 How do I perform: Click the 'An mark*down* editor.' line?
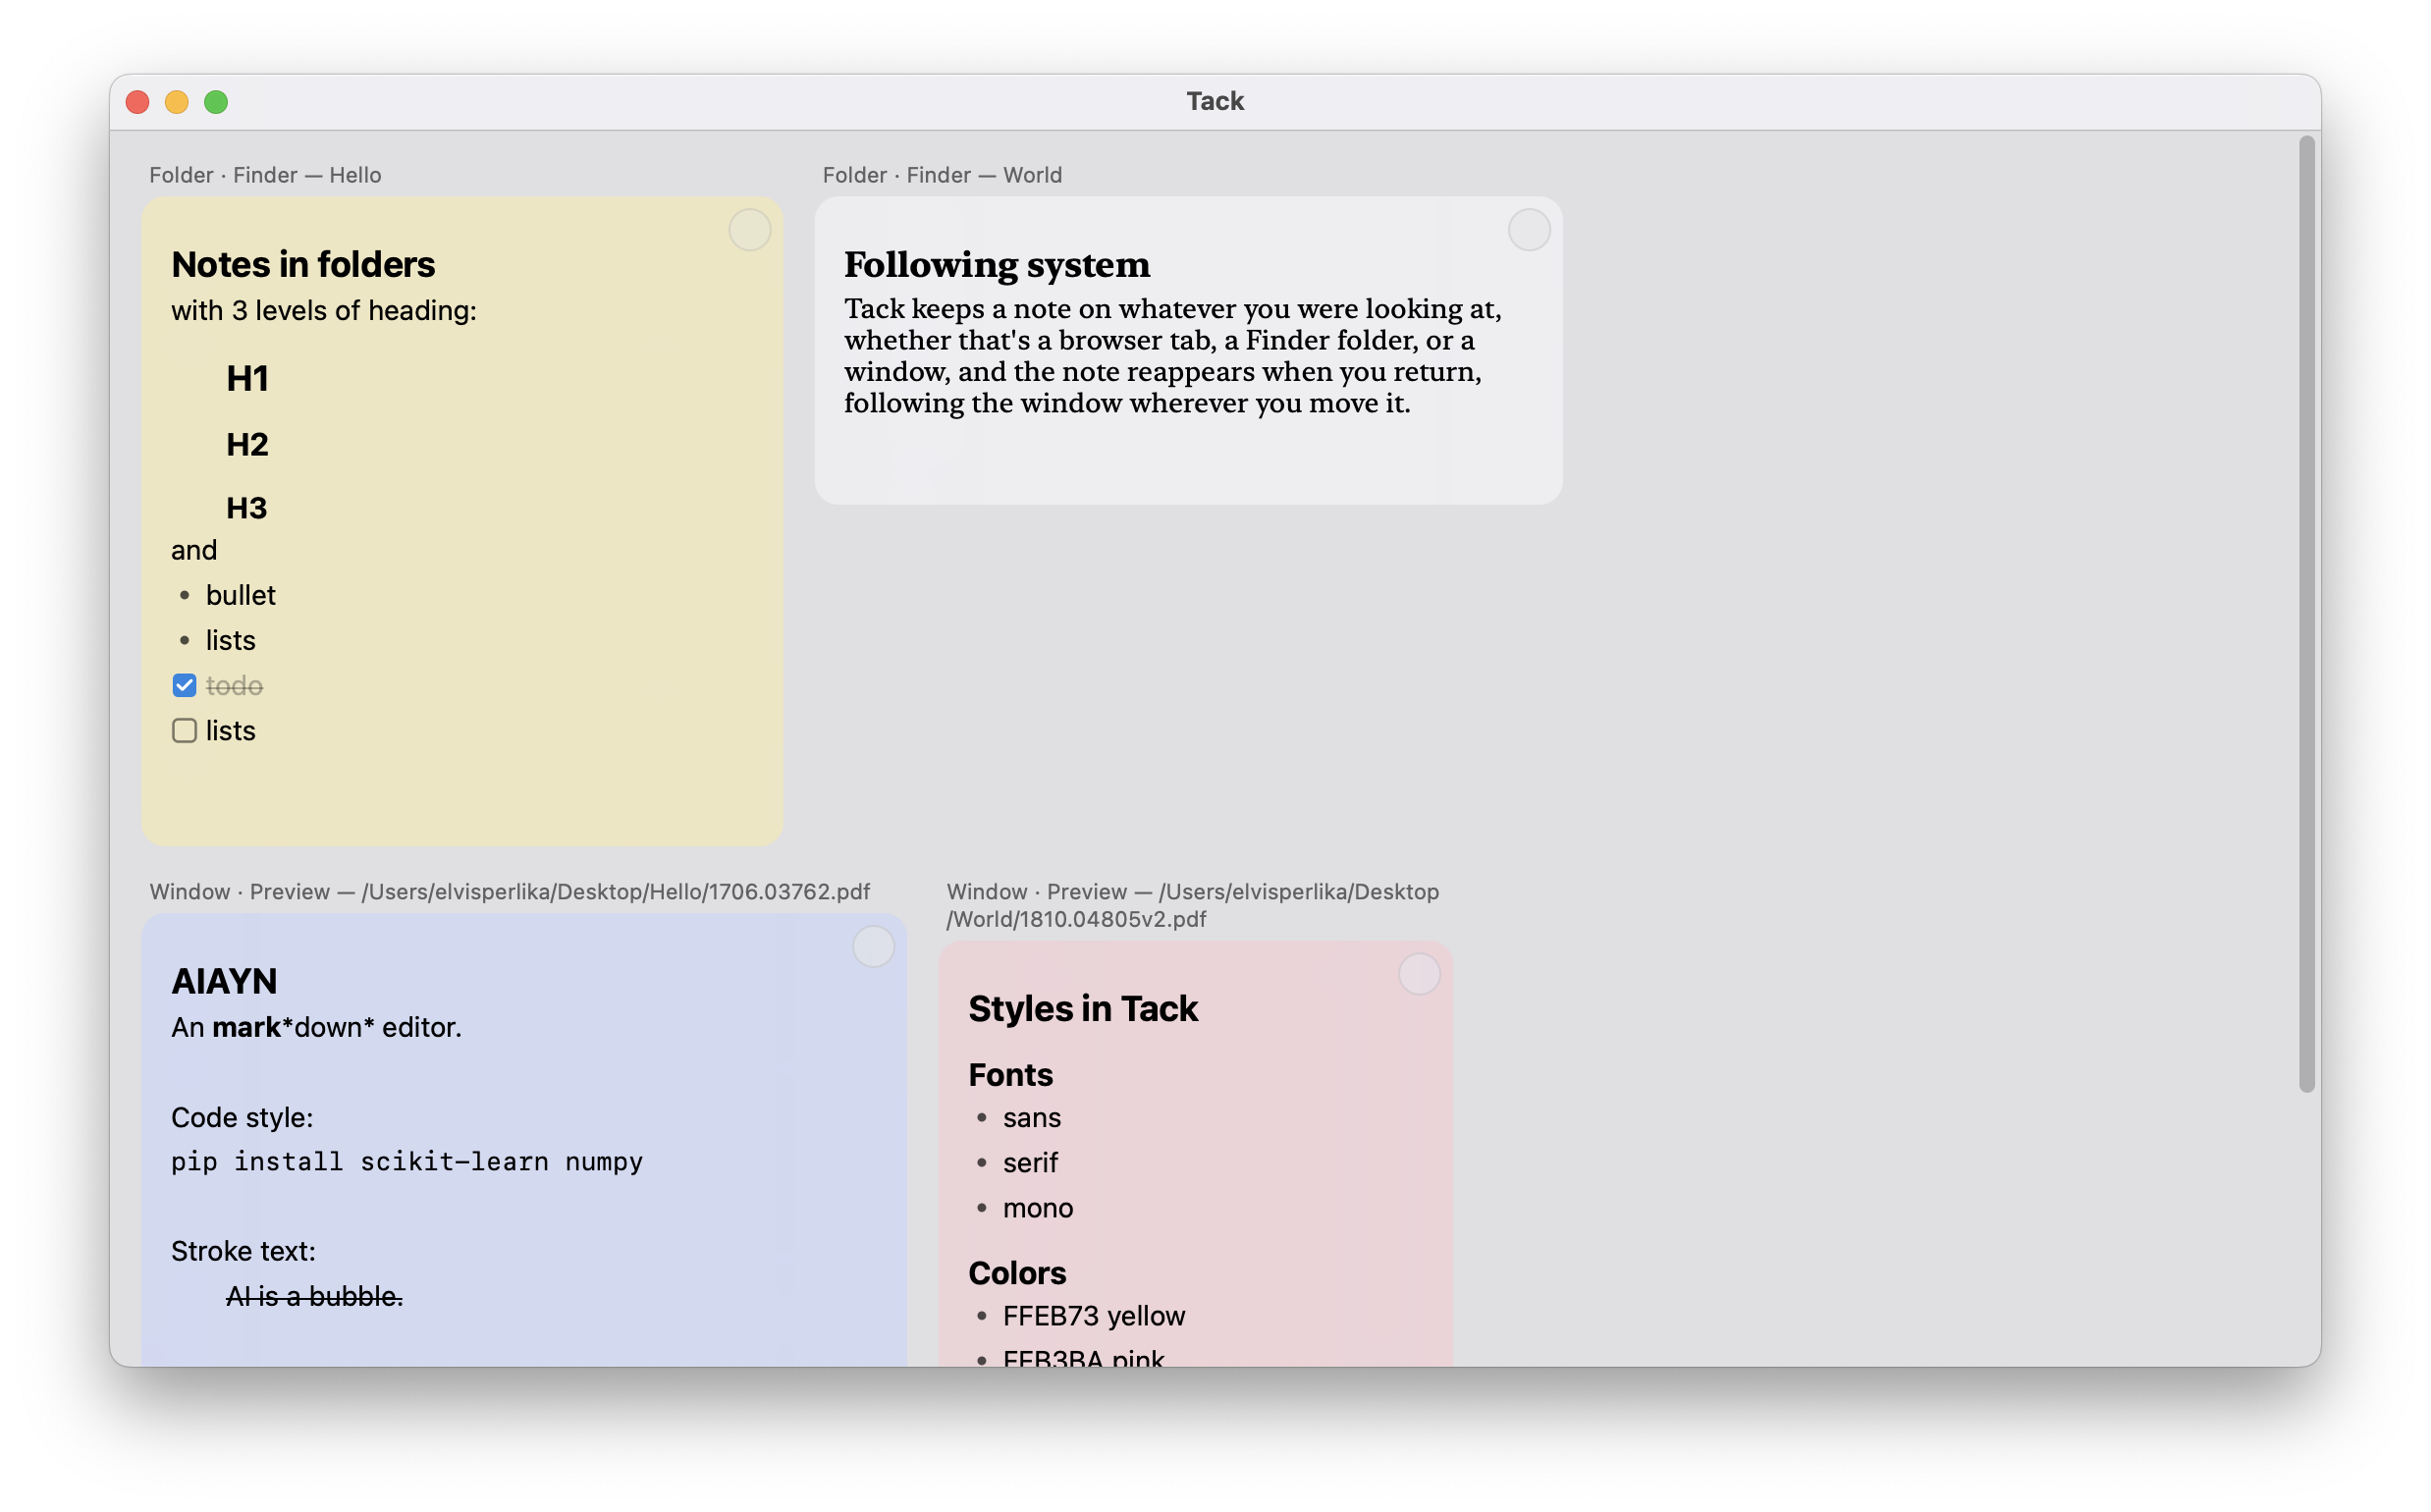[316, 1027]
